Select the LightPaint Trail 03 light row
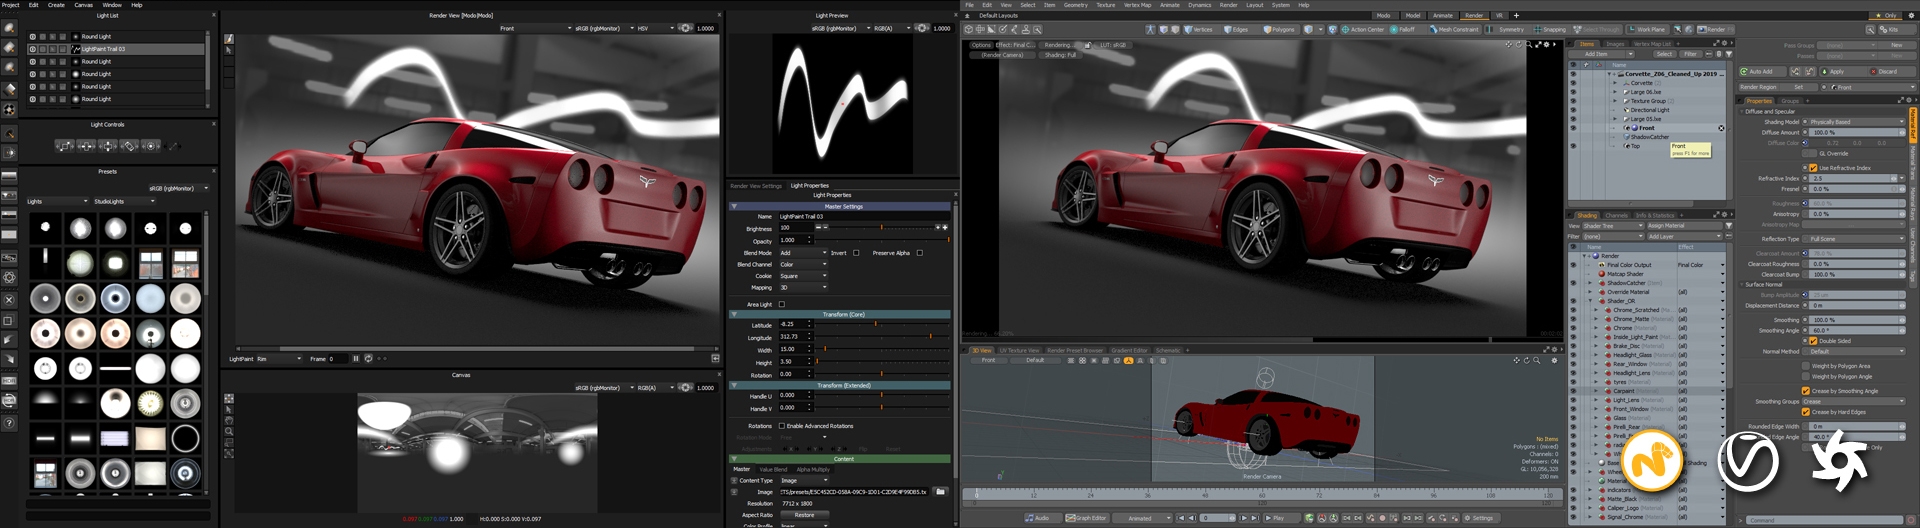 click(x=116, y=49)
